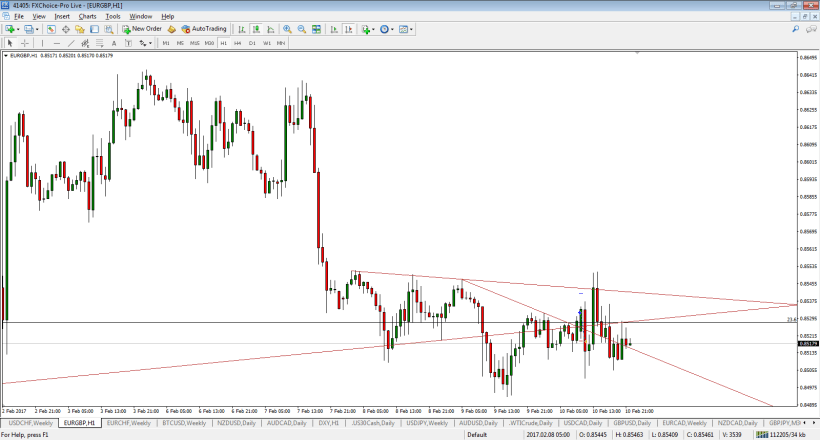The width and height of the screenshot is (820, 440).
Task: Expand the Indicators dropdown arrow
Action: (x=373, y=29)
